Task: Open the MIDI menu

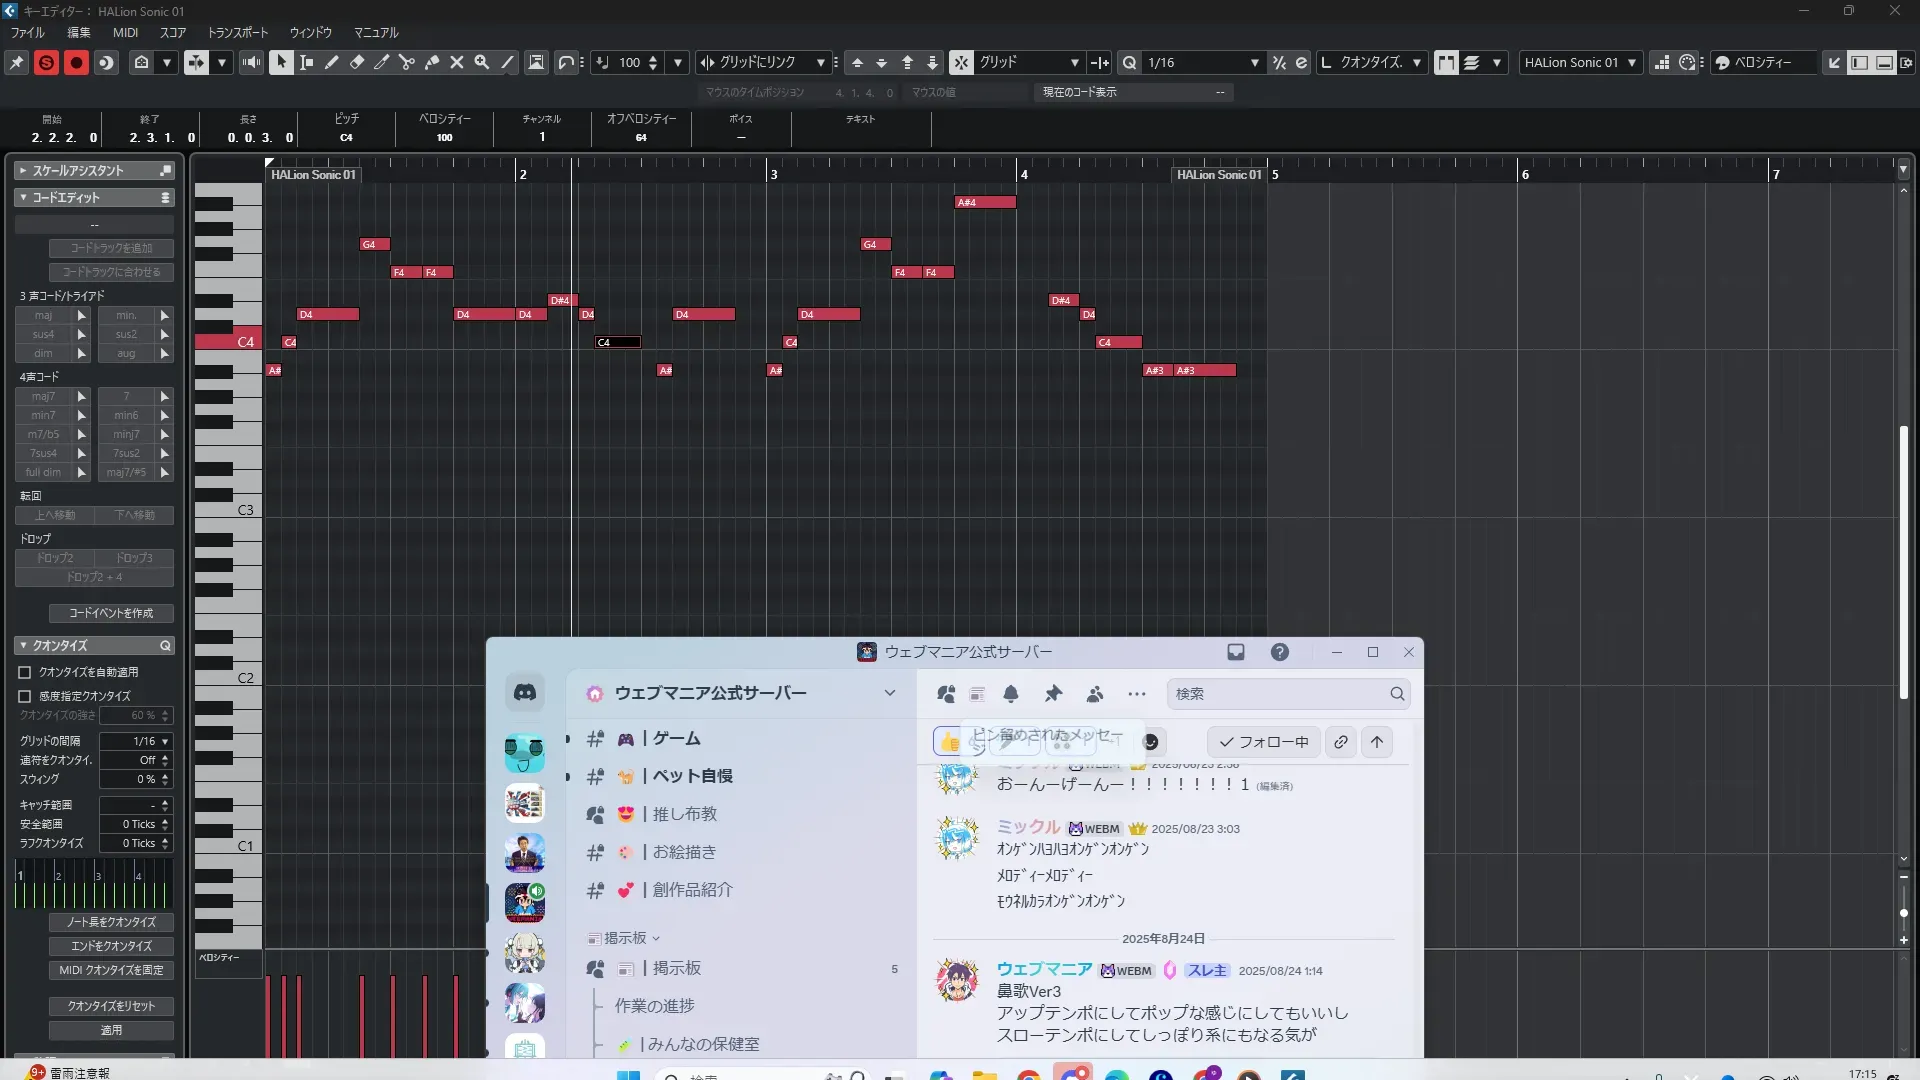Action: pos(125,32)
